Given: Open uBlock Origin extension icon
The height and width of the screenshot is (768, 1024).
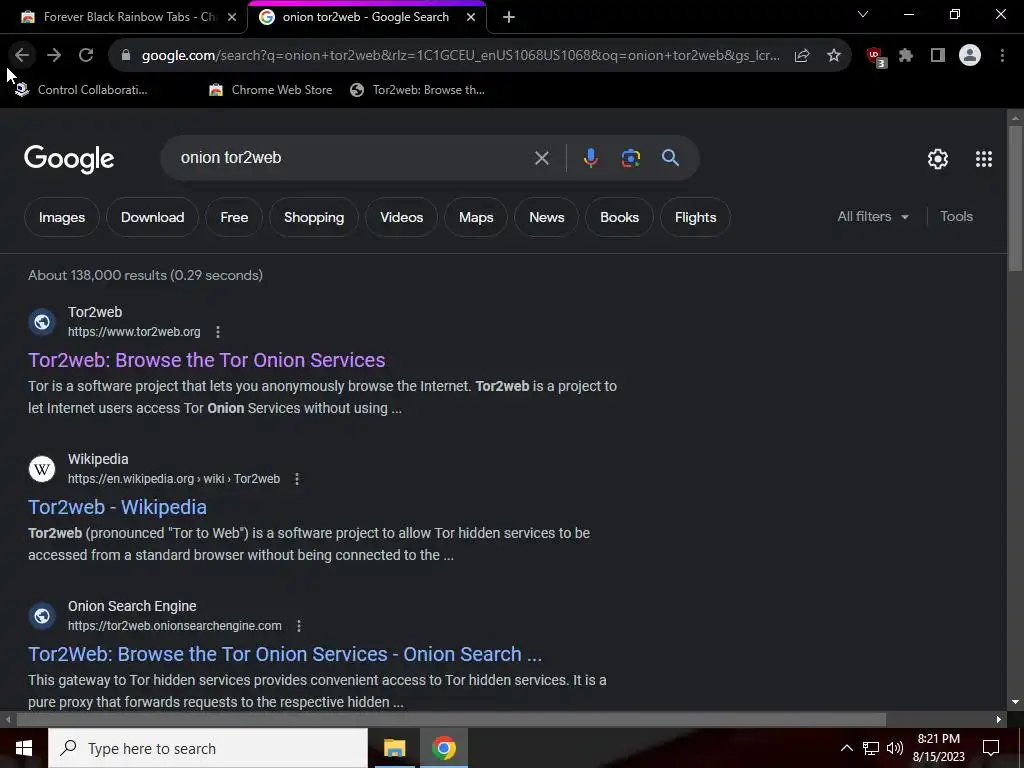Looking at the screenshot, I should (x=875, y=56).
